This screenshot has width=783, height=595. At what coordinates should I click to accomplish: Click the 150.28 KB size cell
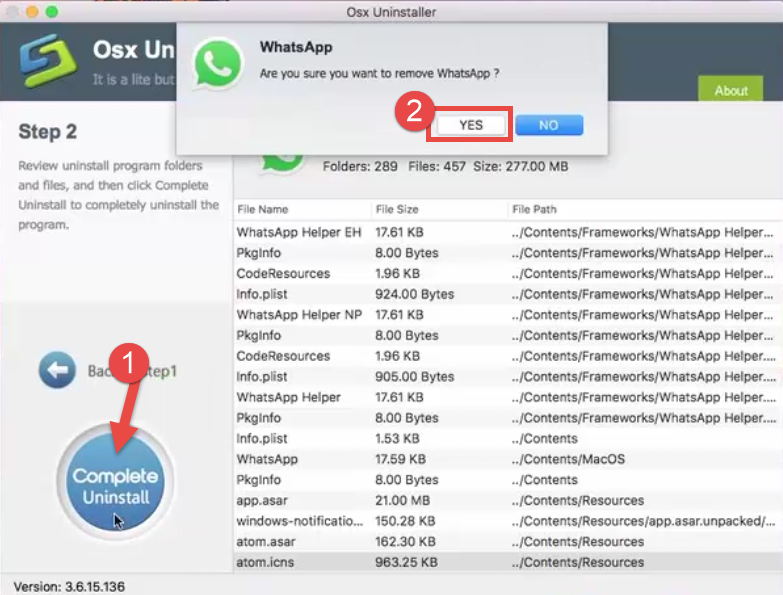tap(405, 521)
